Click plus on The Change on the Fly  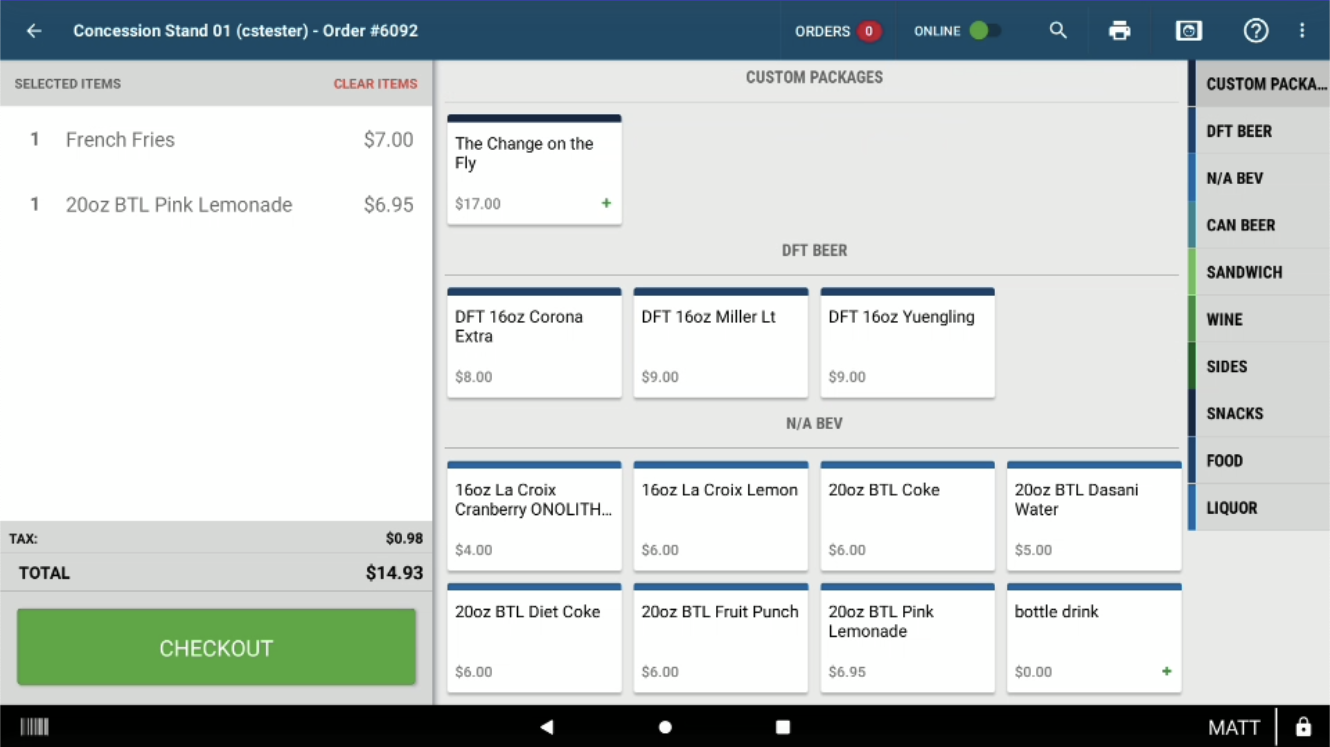click(606, 203)
